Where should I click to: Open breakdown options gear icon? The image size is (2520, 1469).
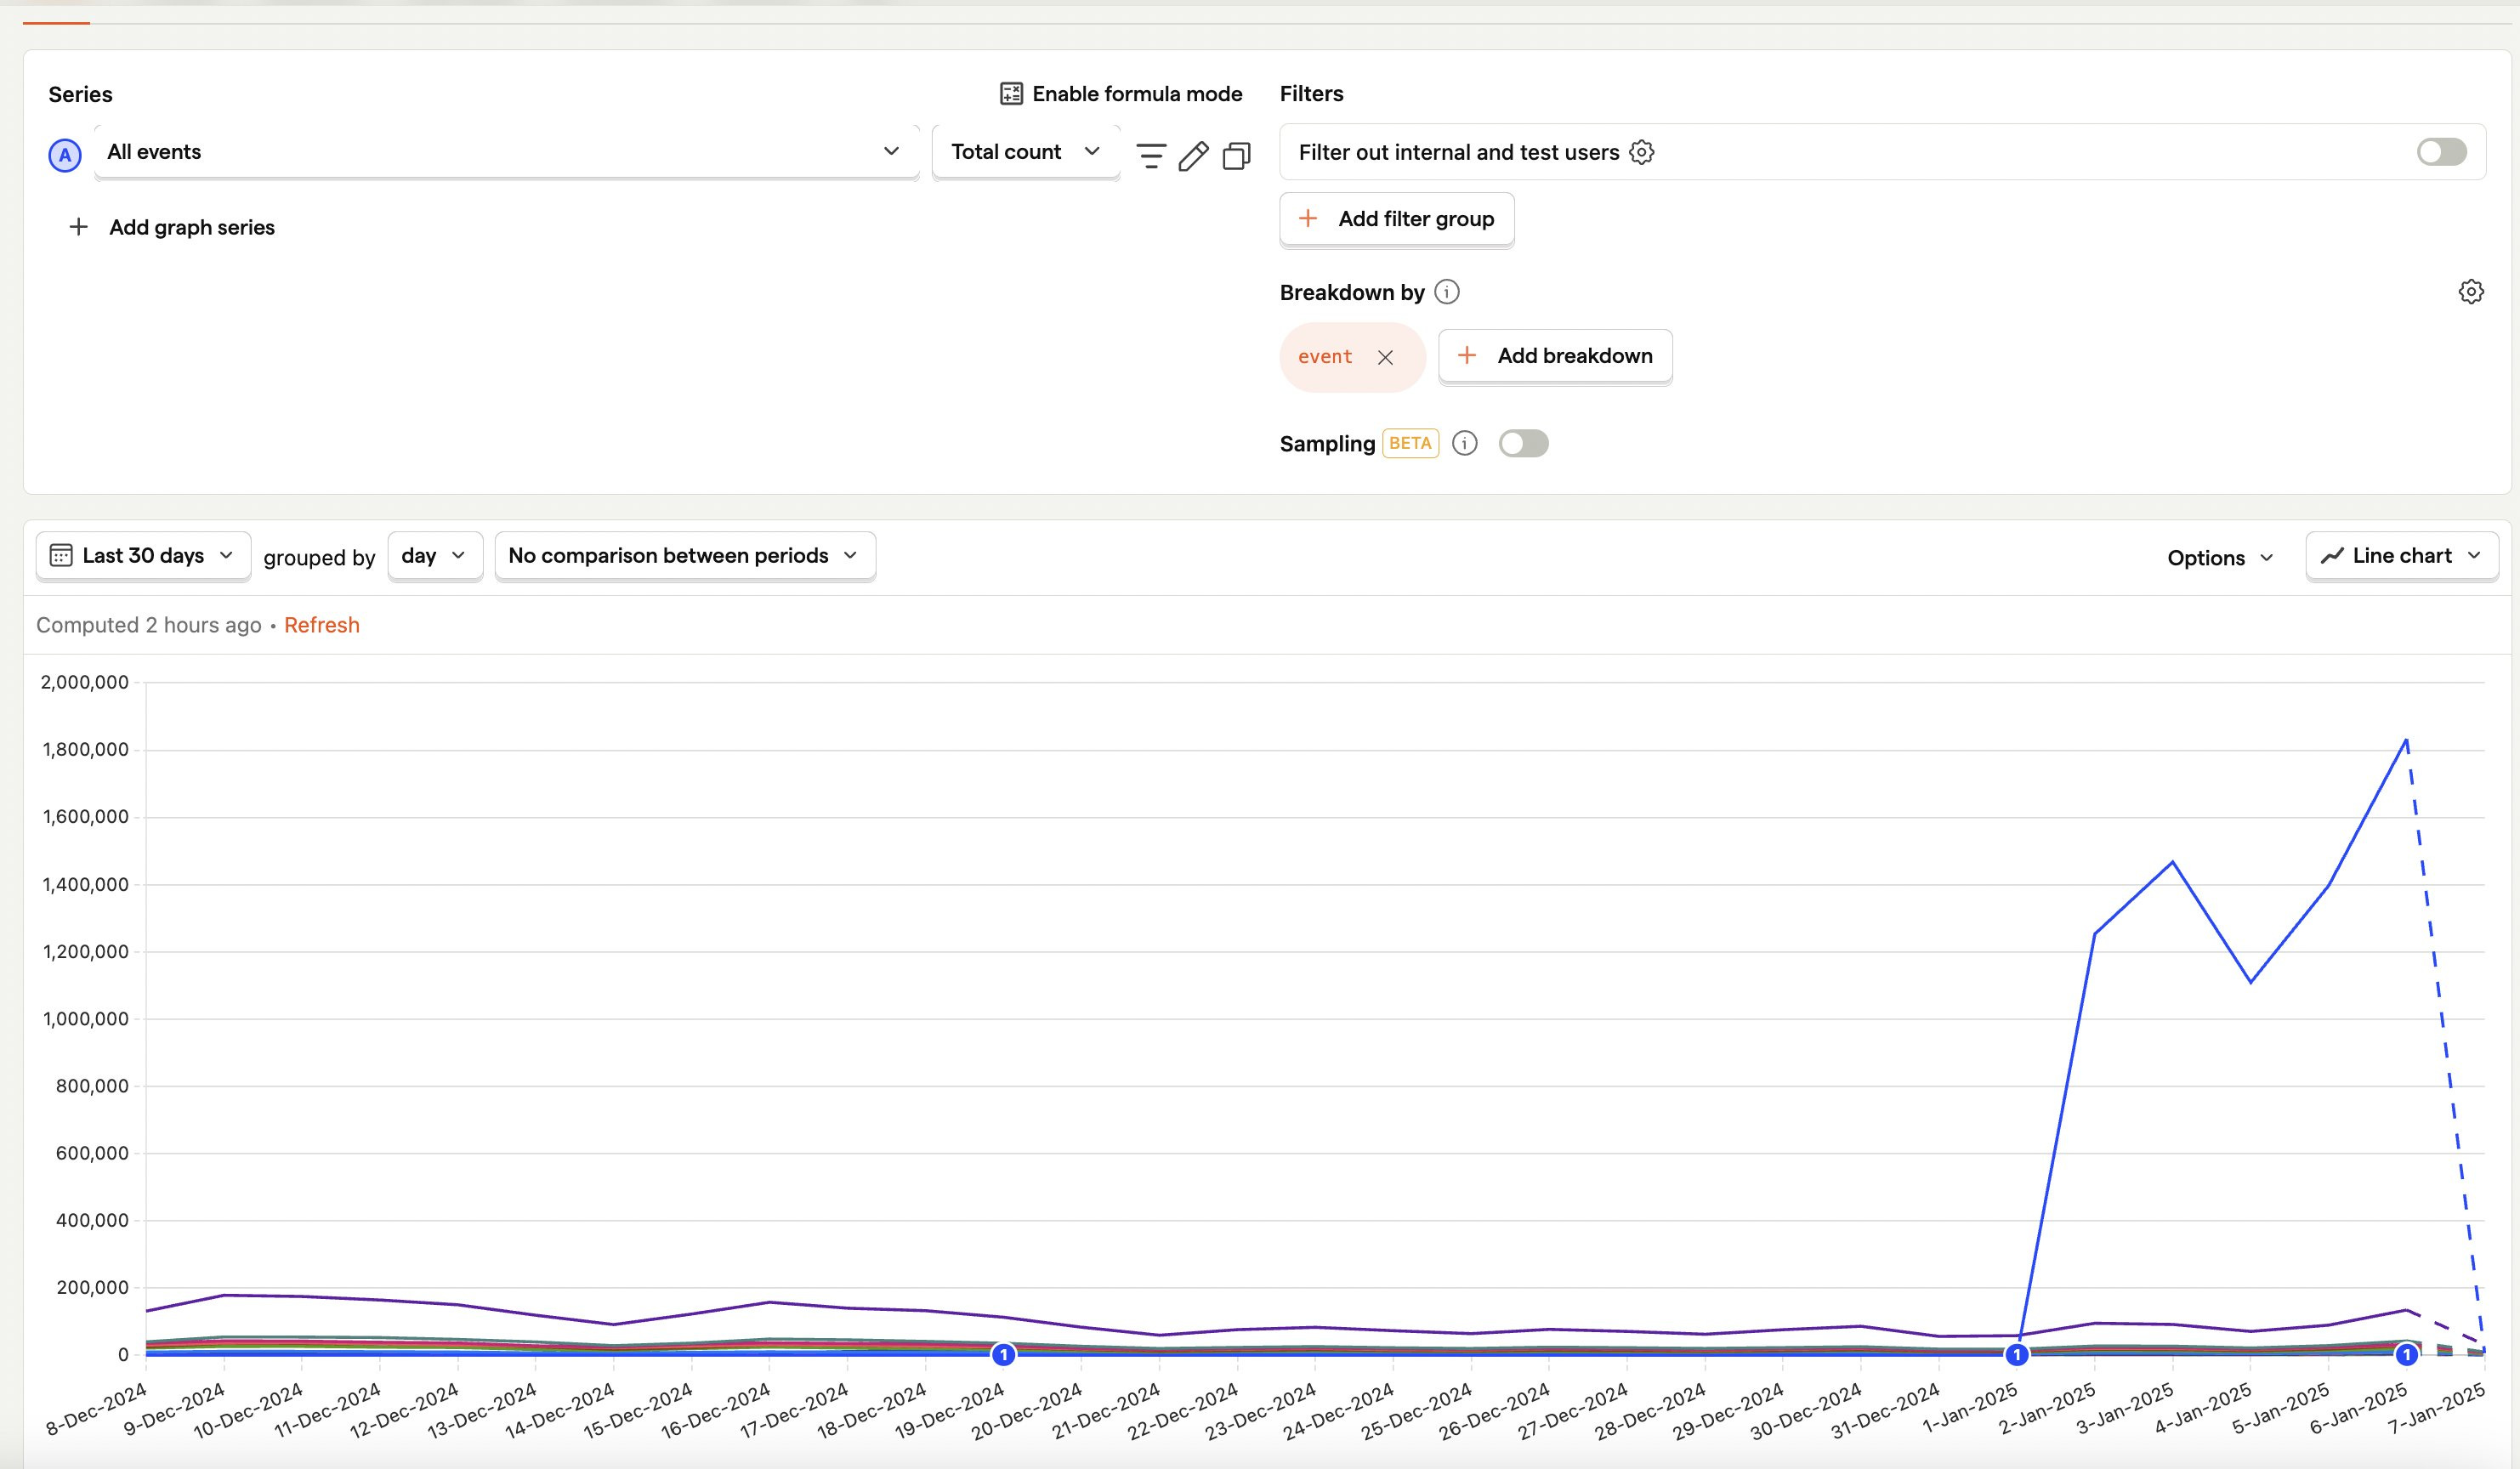2470,292
